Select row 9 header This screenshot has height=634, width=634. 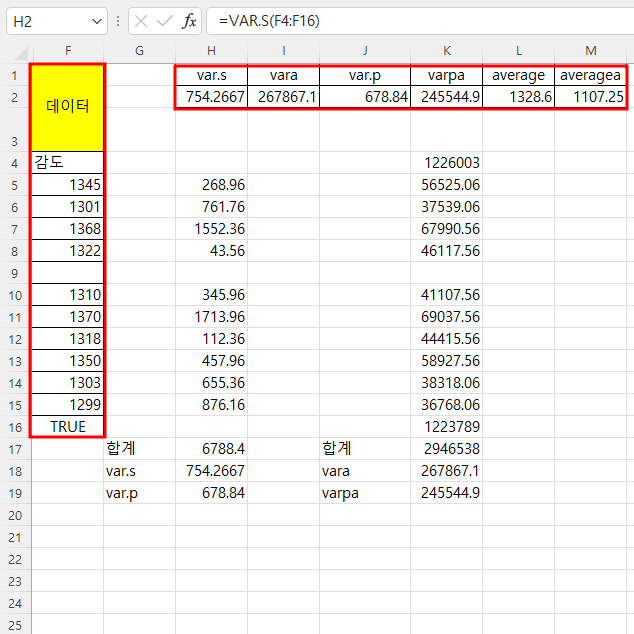click(15, 273)
